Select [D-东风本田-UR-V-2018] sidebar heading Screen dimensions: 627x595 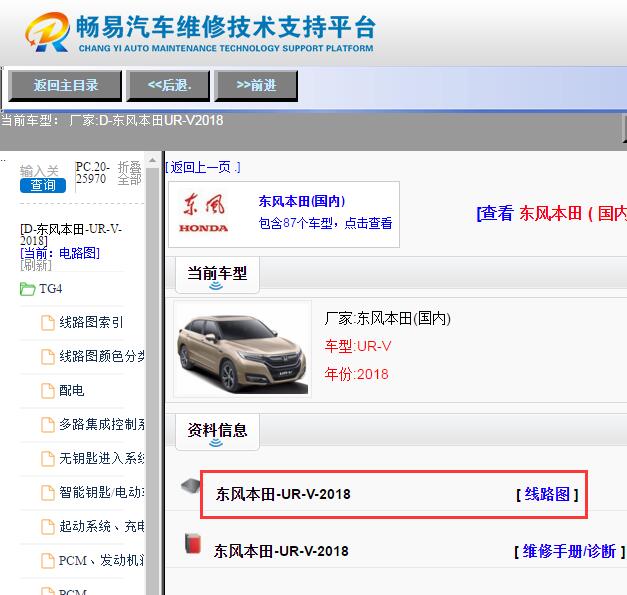71,235
